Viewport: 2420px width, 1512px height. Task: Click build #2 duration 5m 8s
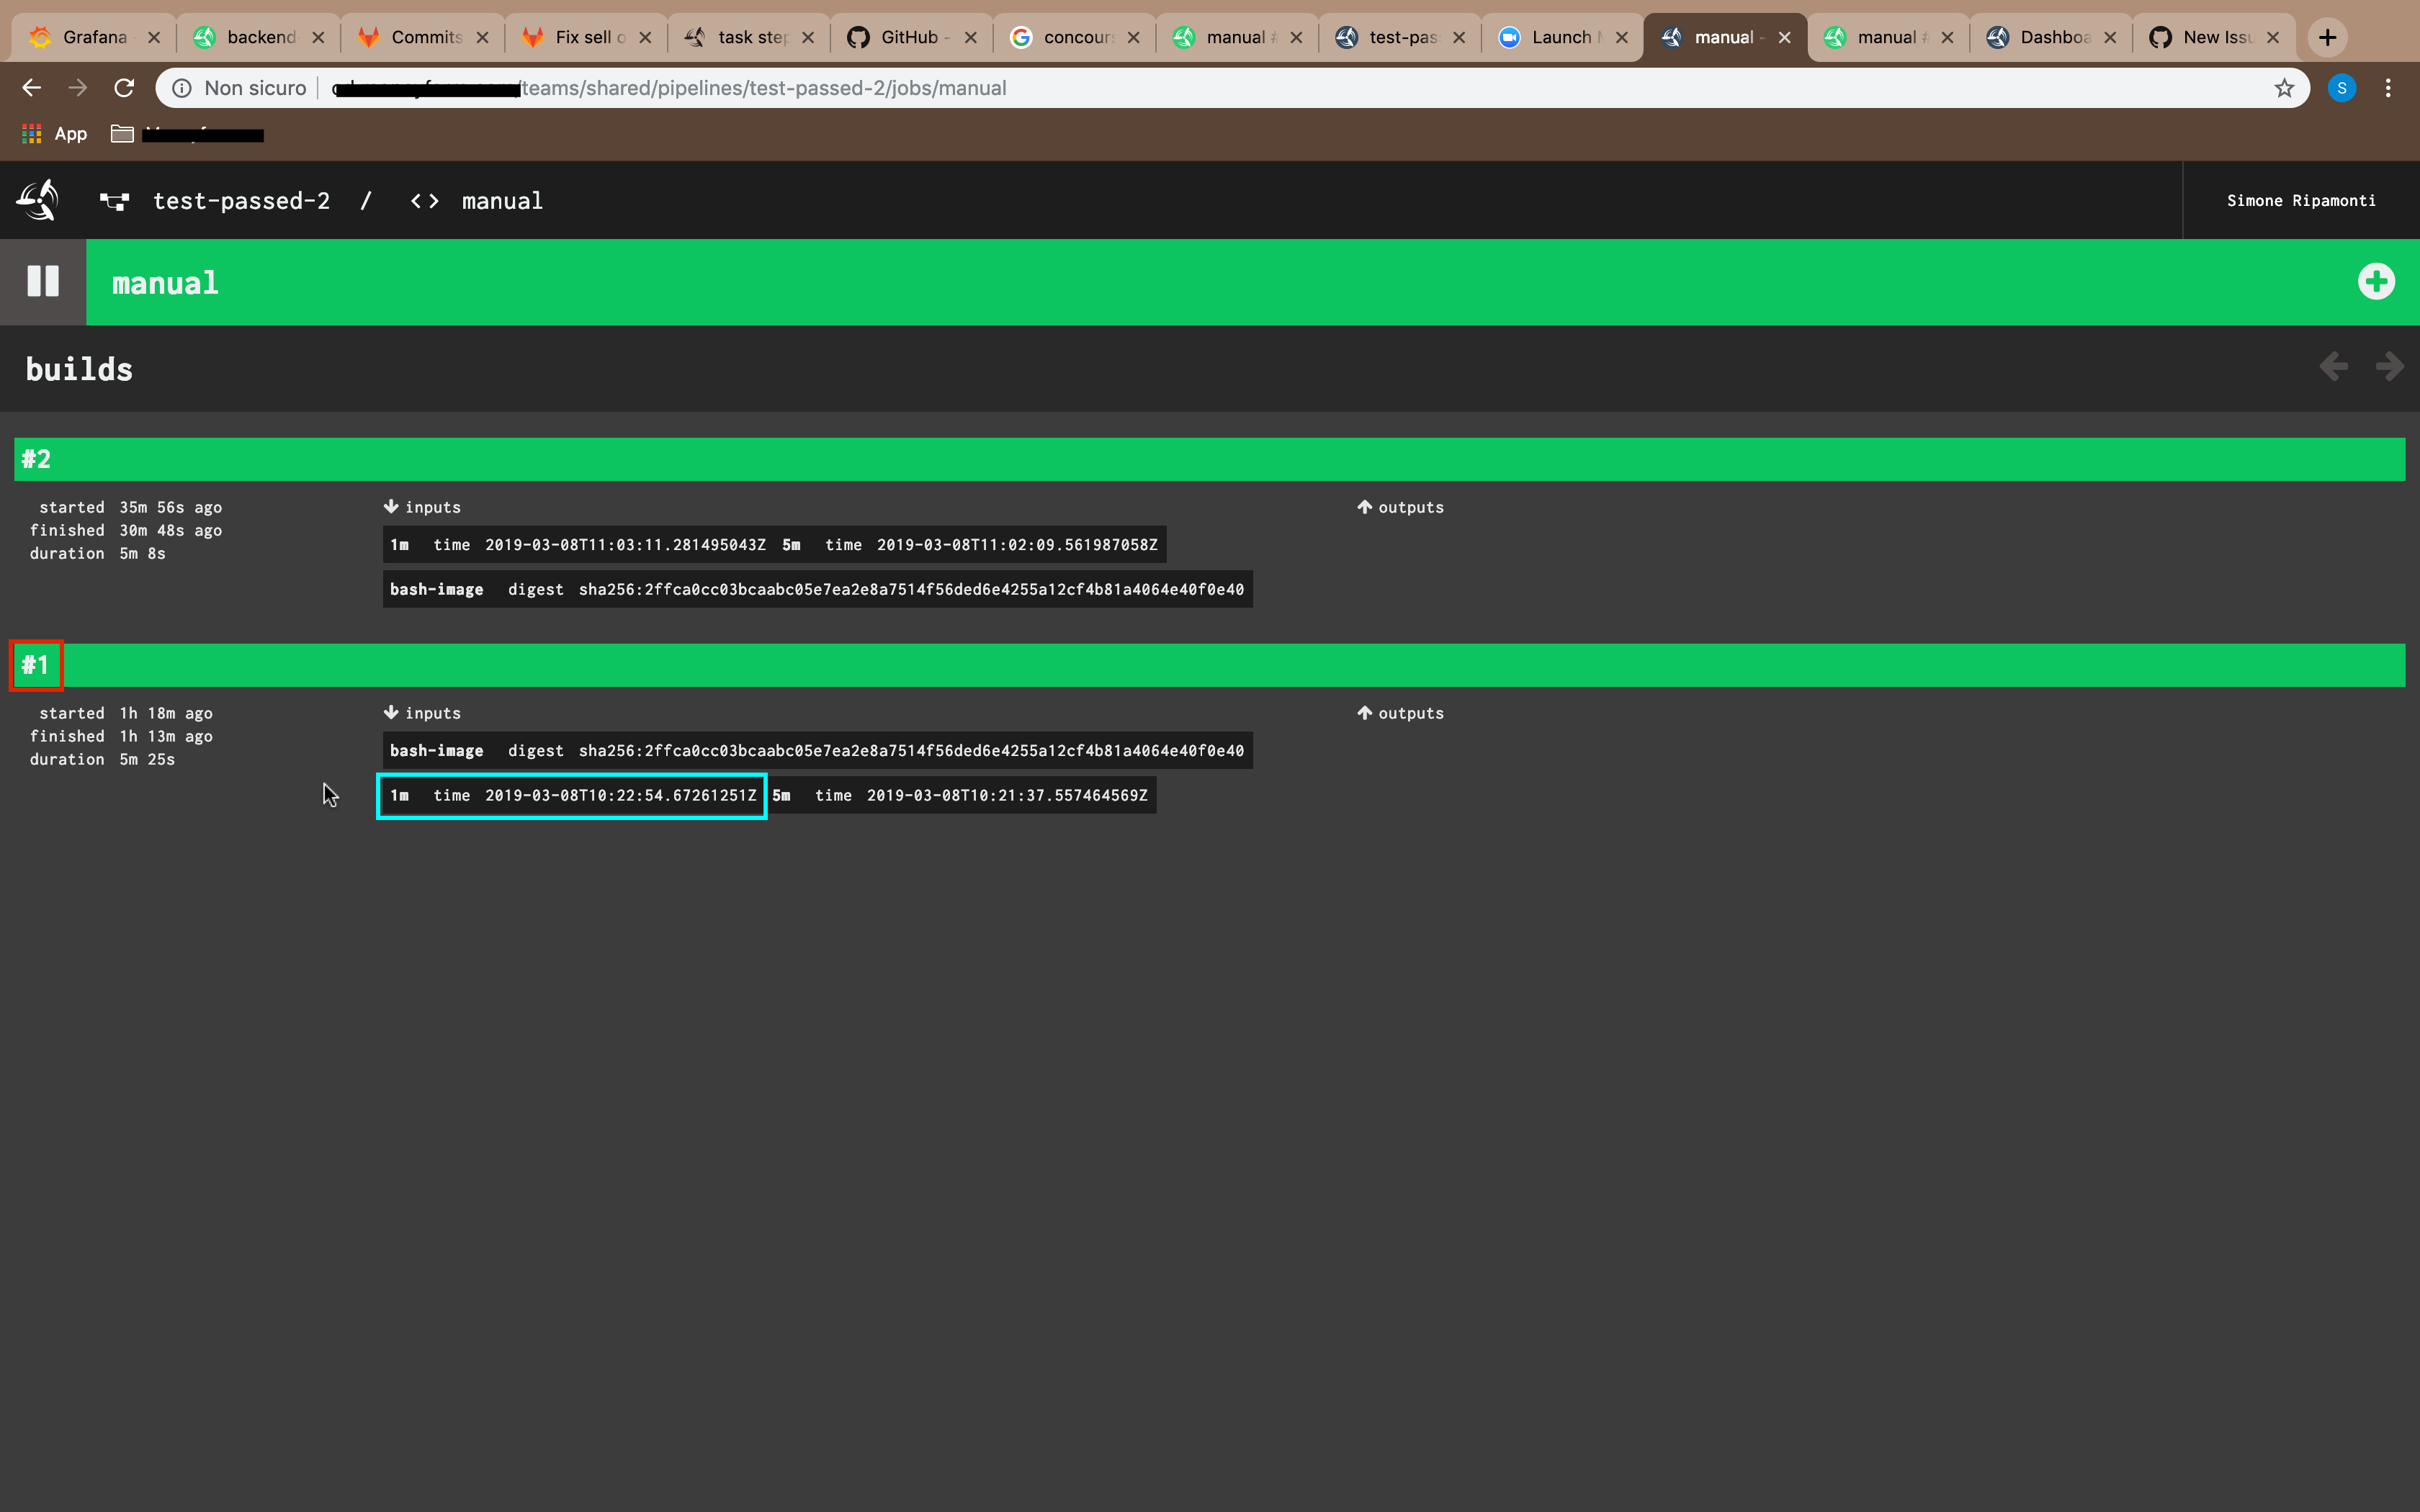click(98, 554)
